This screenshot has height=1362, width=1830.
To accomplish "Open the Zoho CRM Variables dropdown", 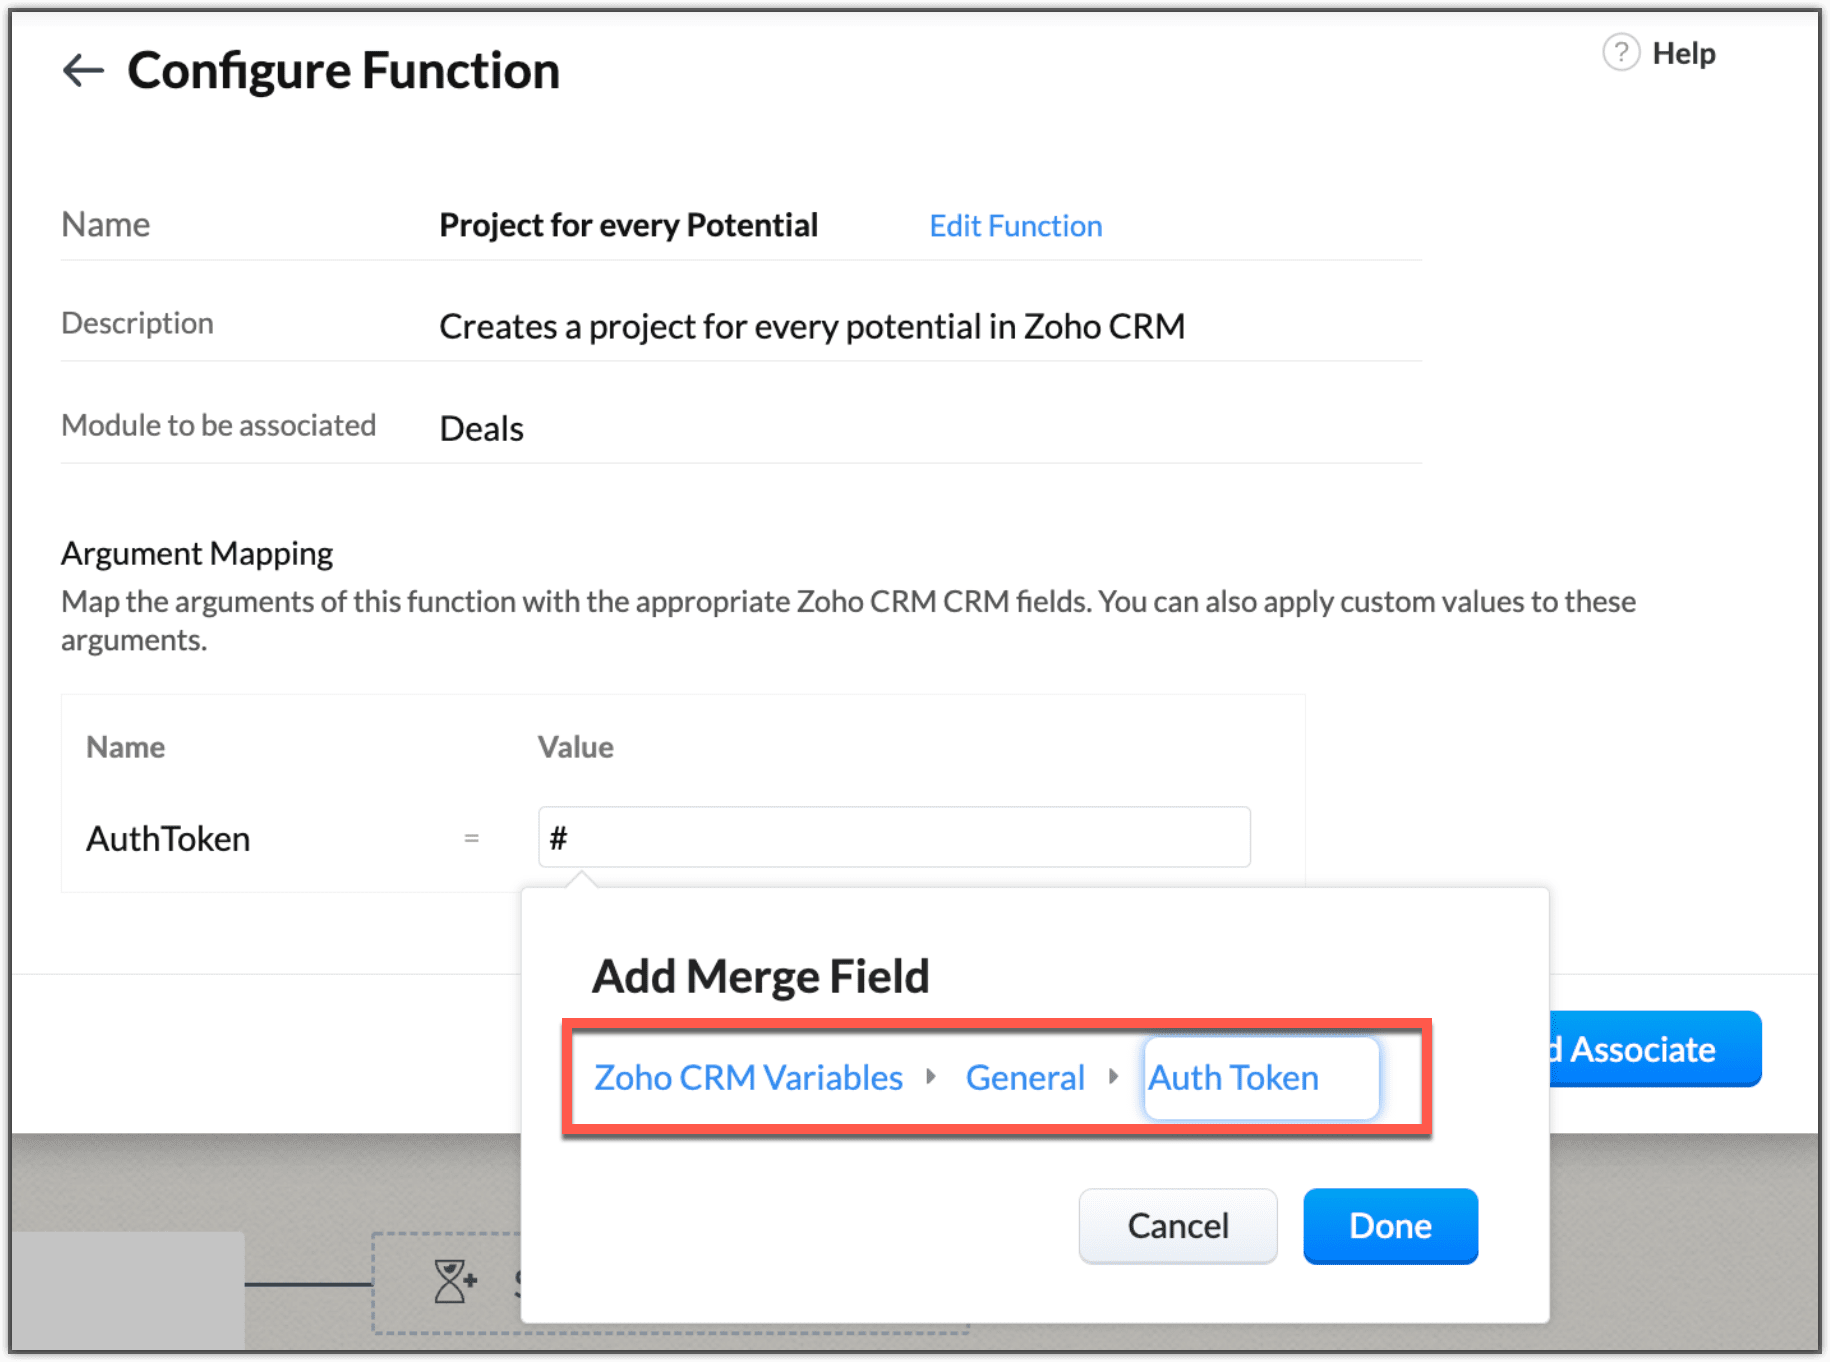I will [748, 1078].
